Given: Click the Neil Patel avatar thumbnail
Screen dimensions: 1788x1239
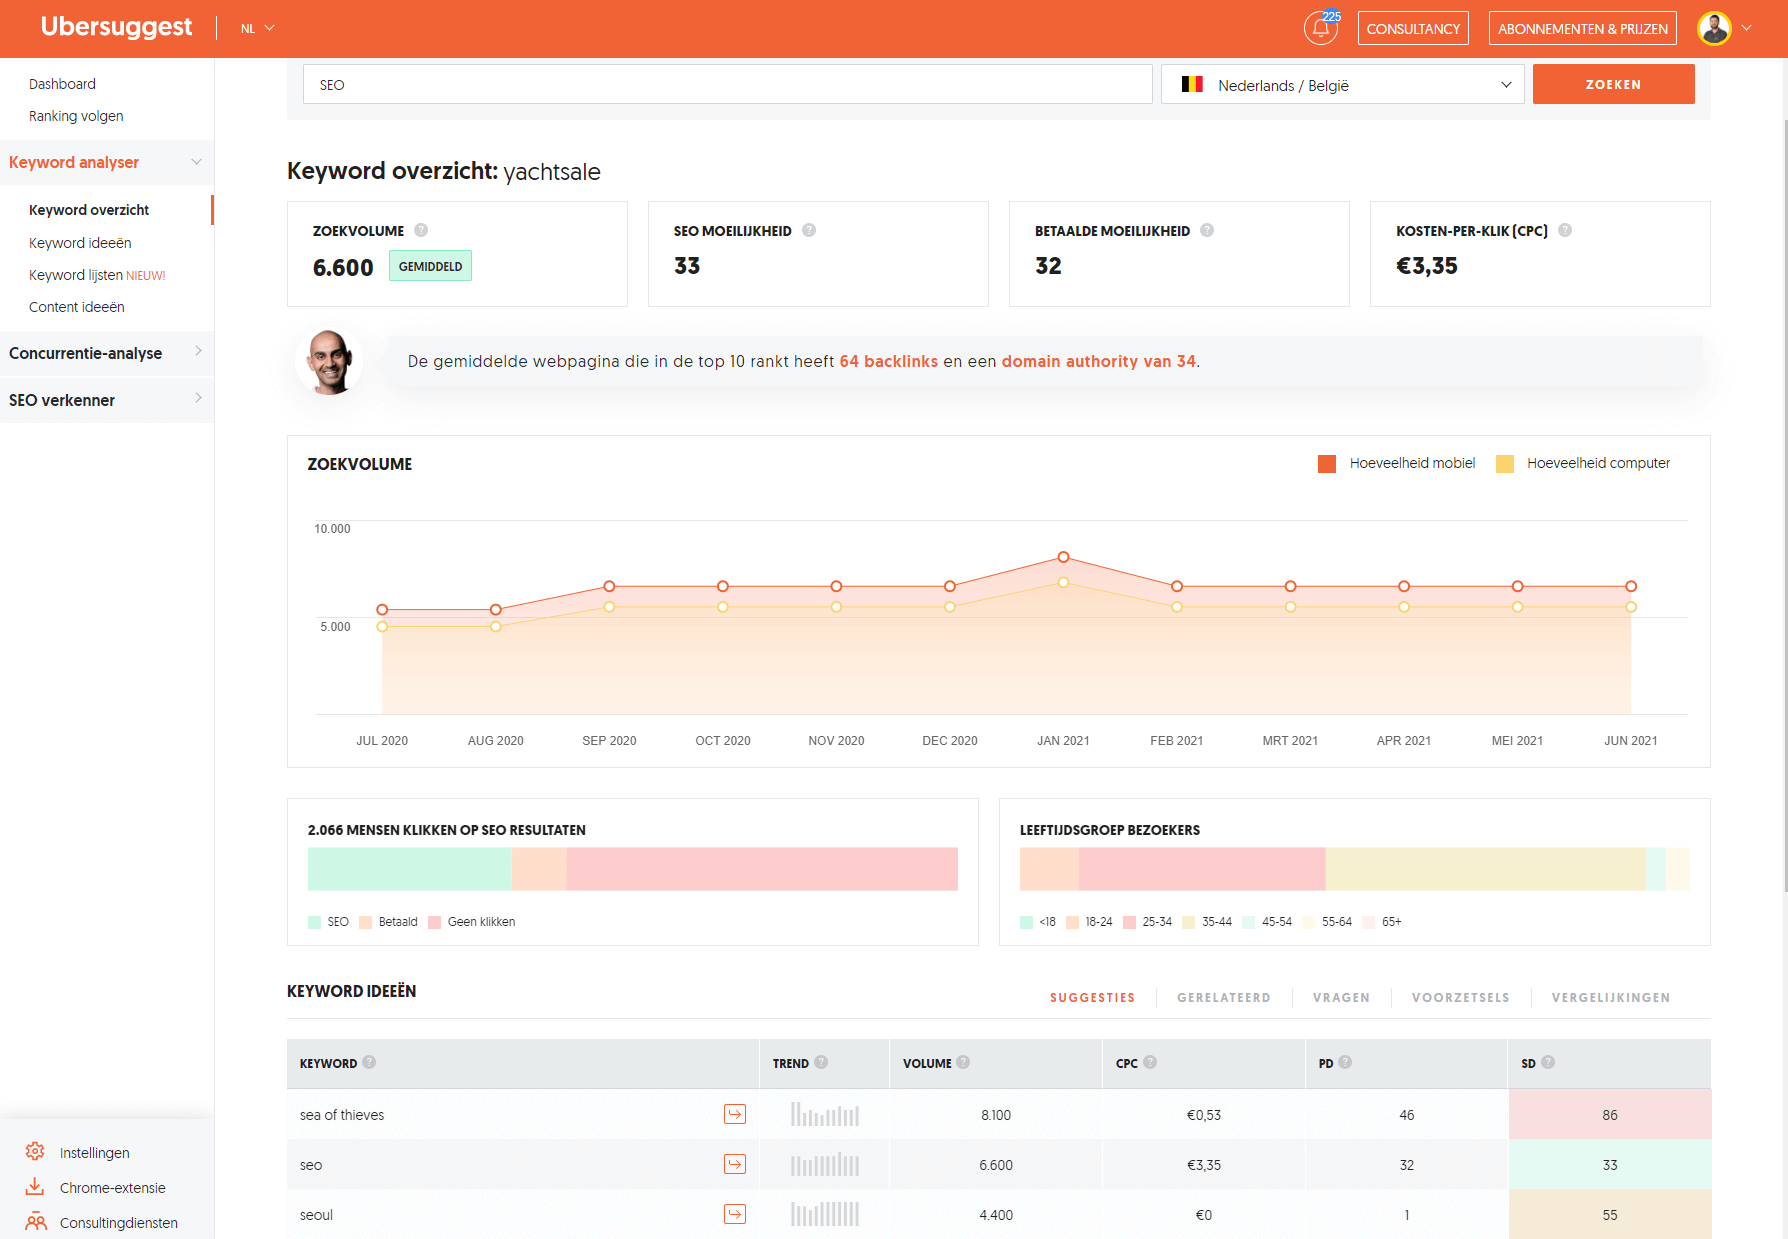Looking at the screenshot, I should coord(329,362).
